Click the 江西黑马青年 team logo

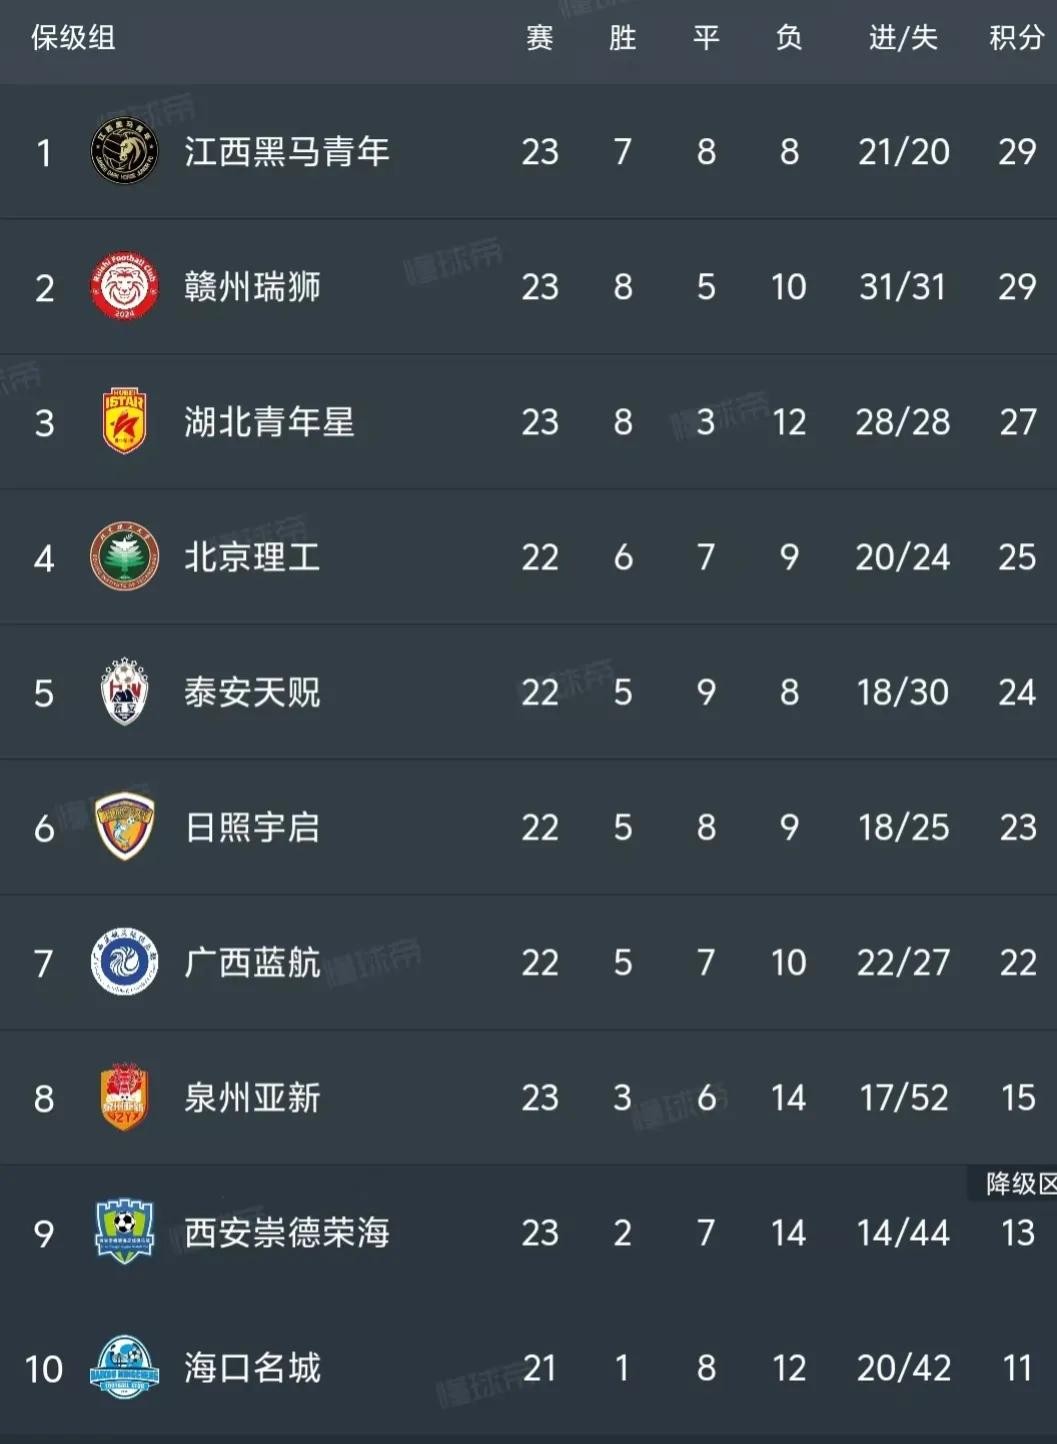tap(124, 152)
